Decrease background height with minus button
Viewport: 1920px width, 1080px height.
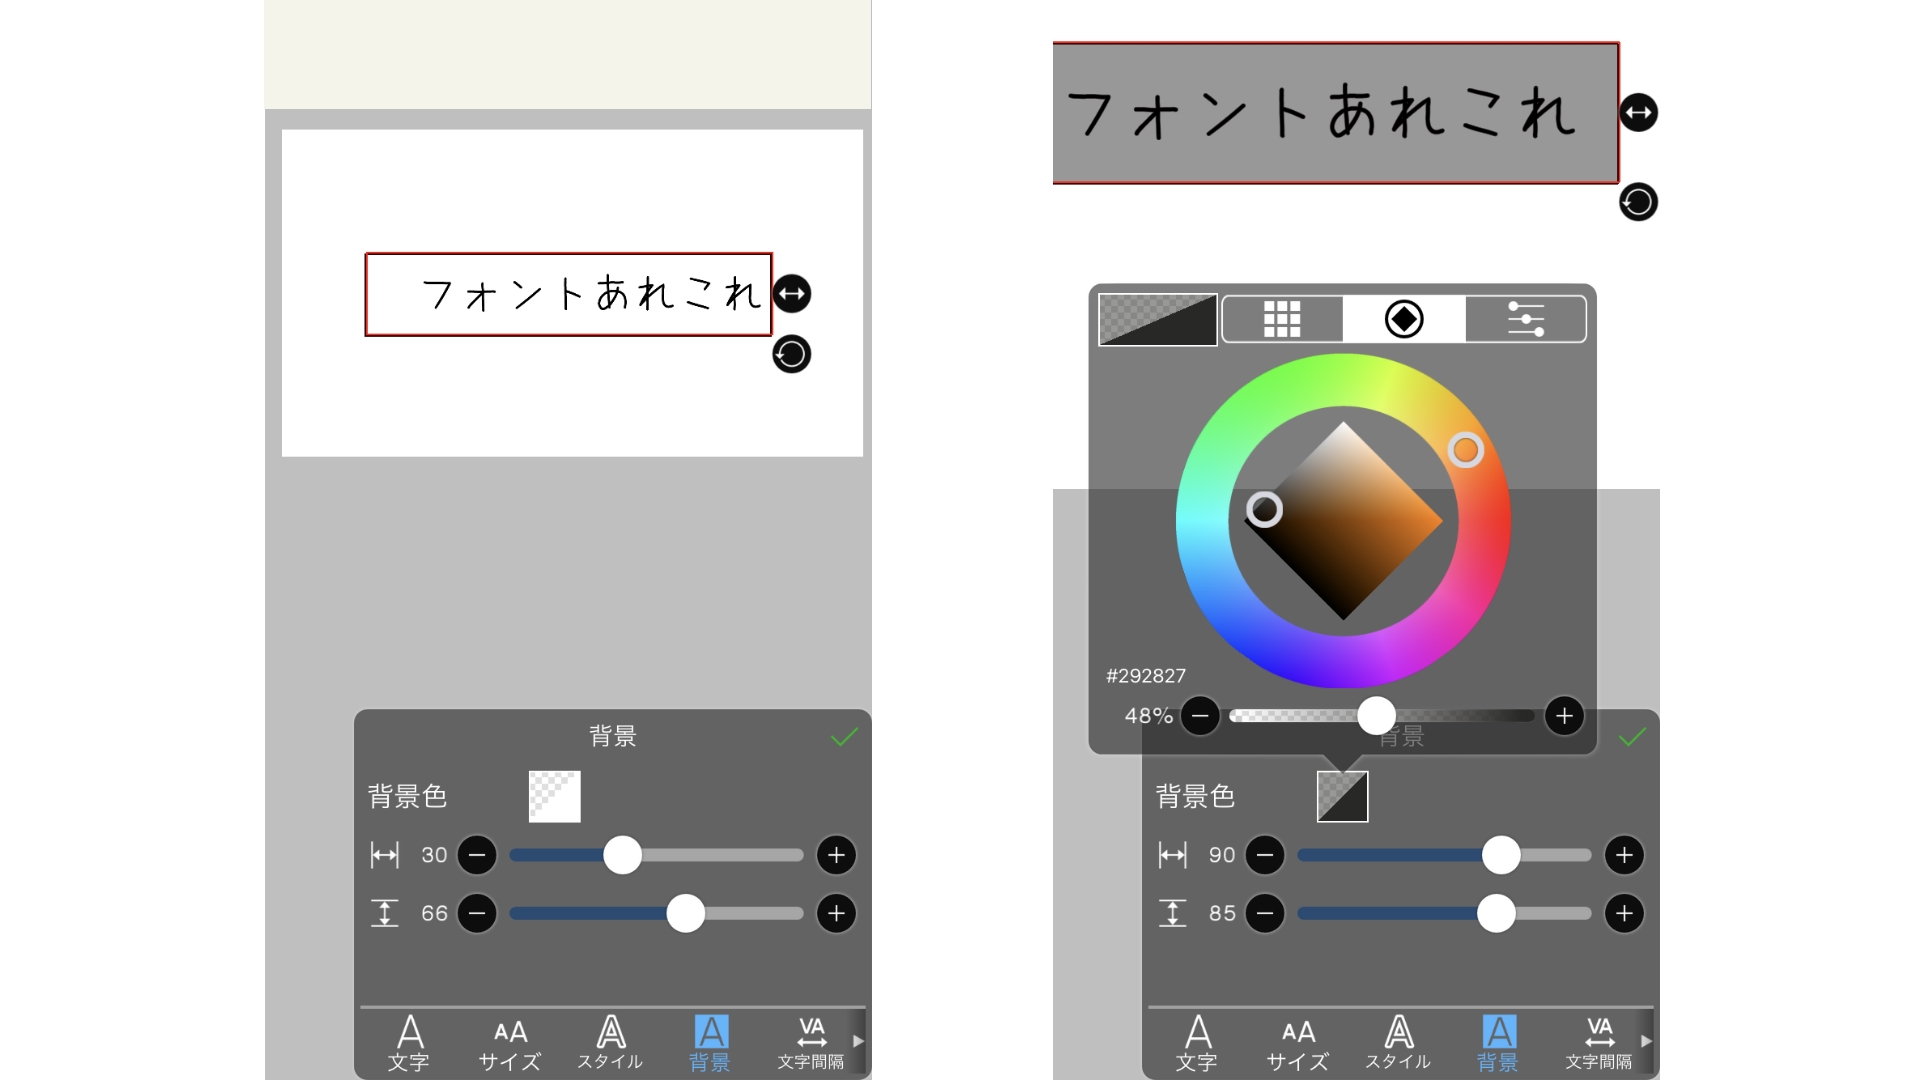point(1266,913)
